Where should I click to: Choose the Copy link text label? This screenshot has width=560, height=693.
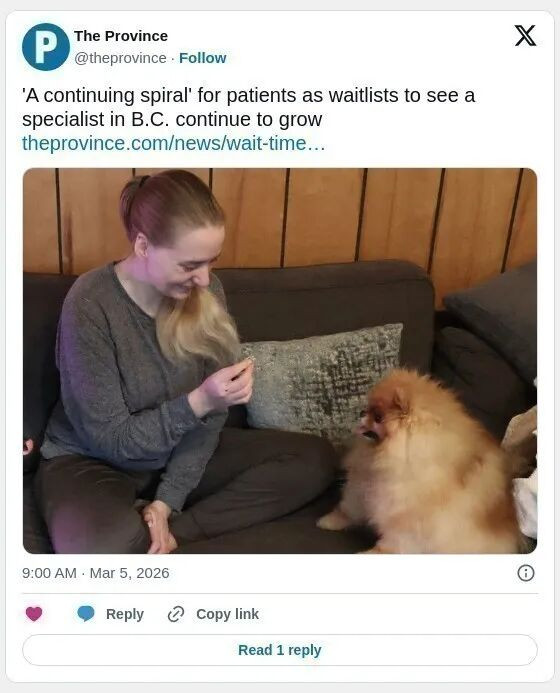(x=227, y=614)
